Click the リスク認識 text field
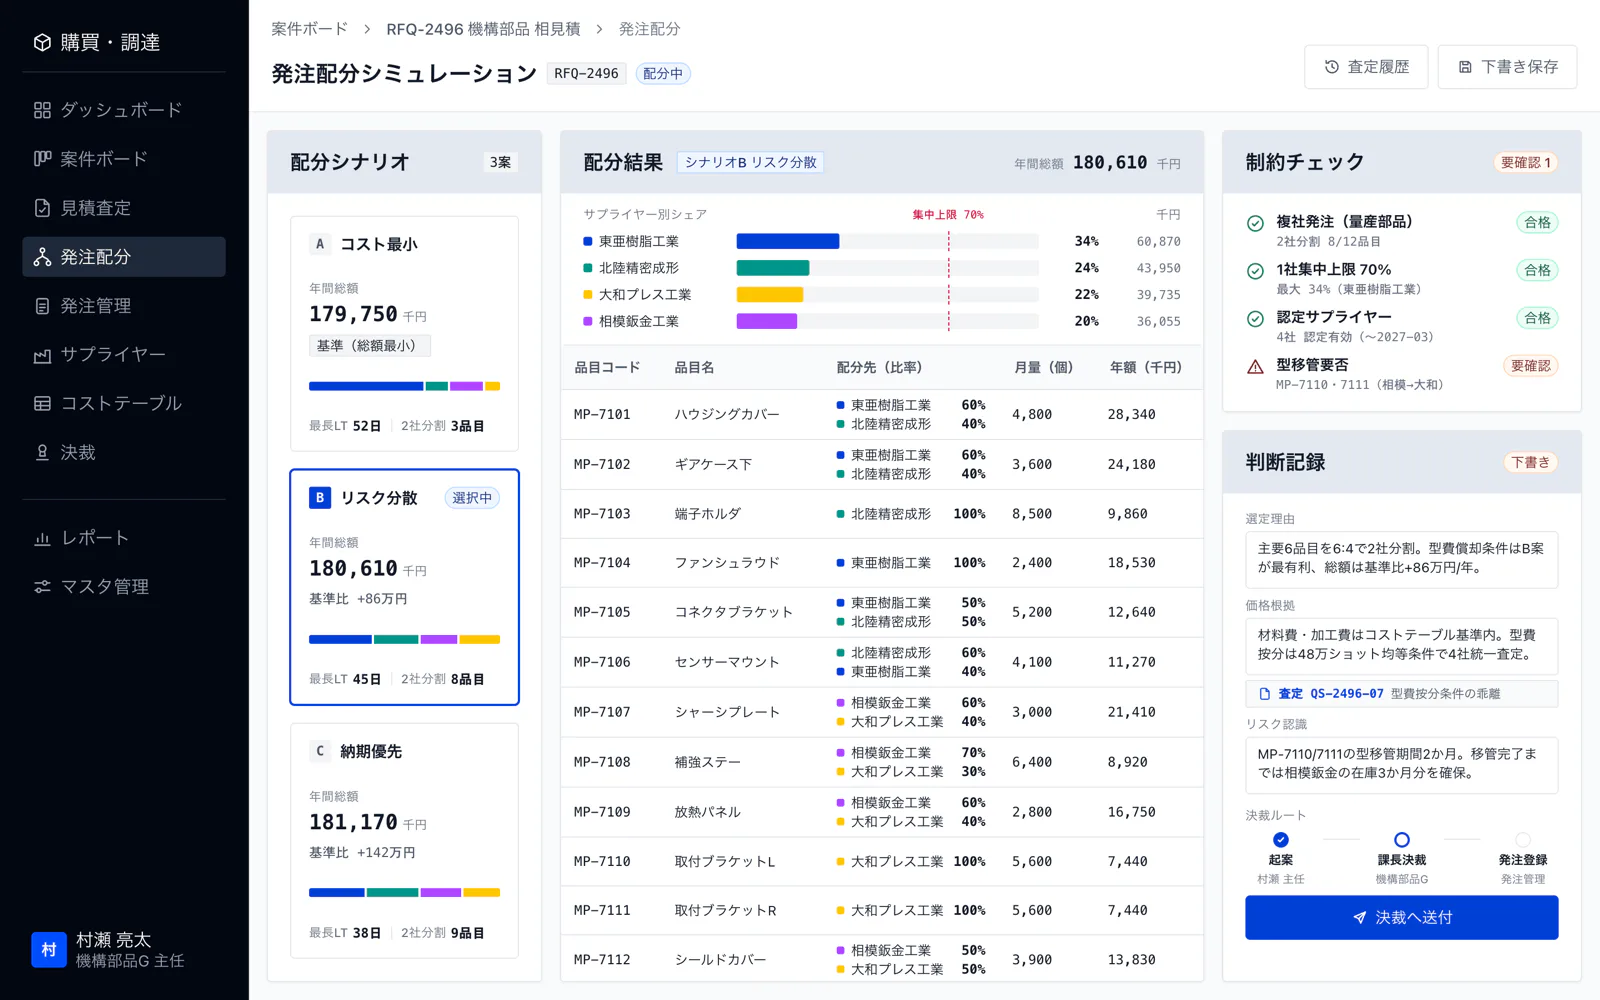Viewport: 1600px width, 1000px height. 1402,764
